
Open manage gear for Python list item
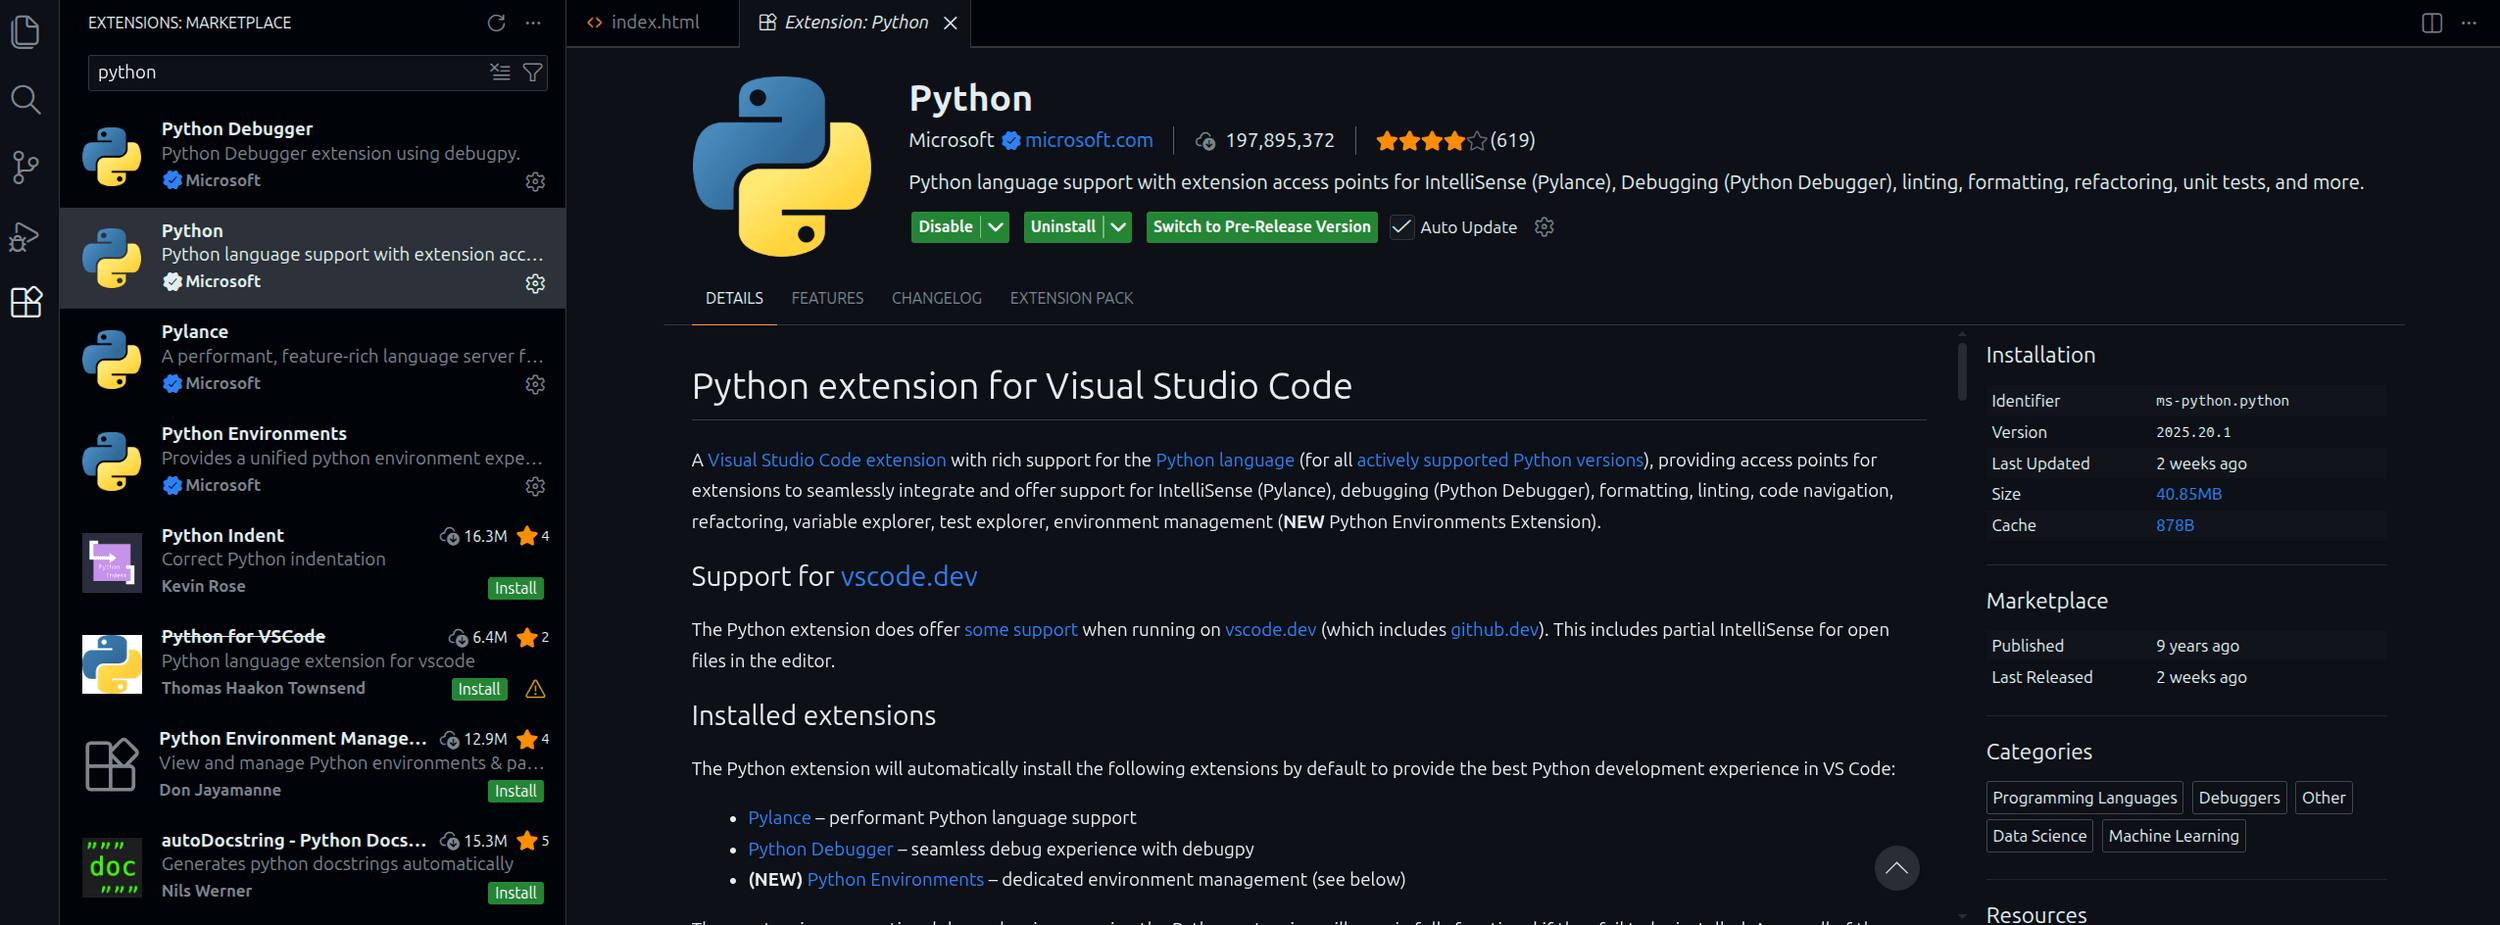[x=535, y=284]
